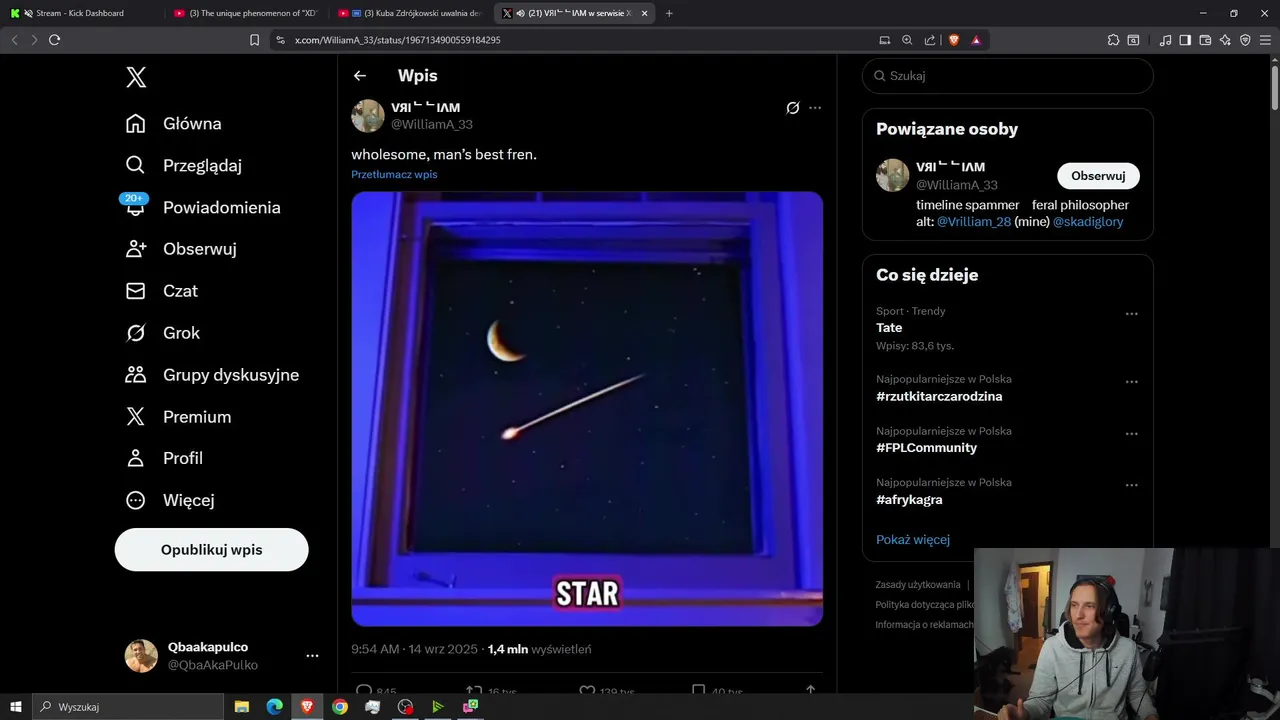Focus the Szukaj search field

[x=1008, y=76]
